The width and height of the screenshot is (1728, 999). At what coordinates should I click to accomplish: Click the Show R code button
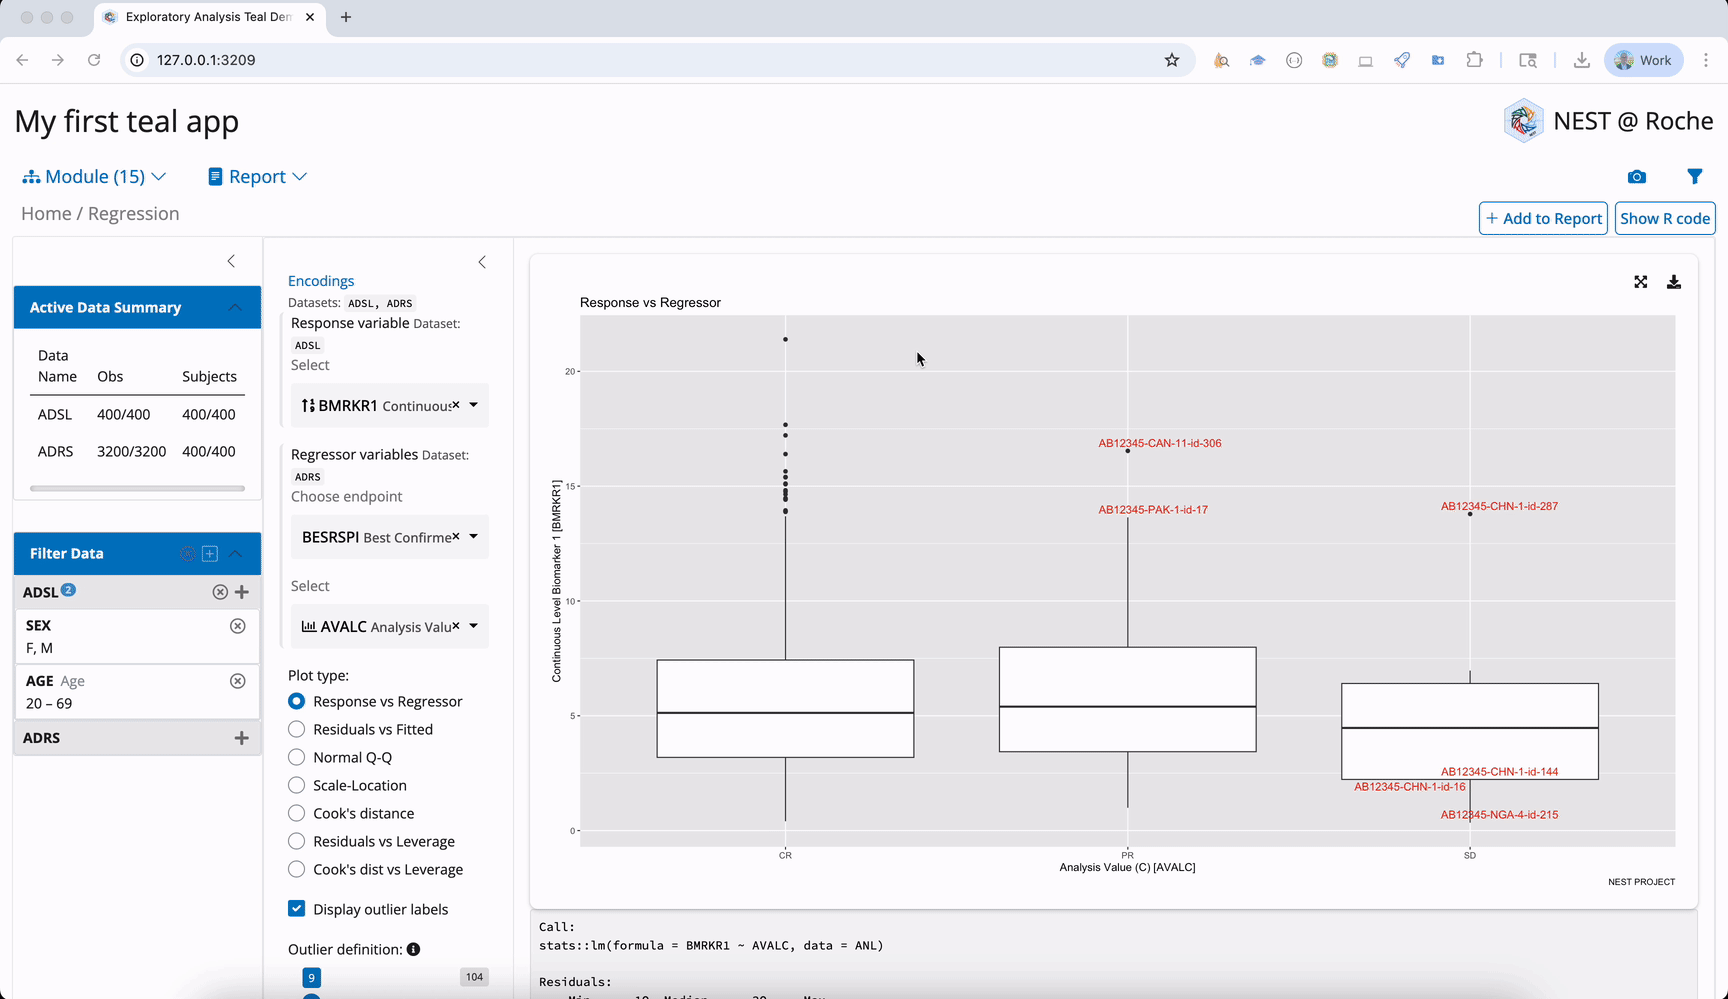[x=1664, y=219]
